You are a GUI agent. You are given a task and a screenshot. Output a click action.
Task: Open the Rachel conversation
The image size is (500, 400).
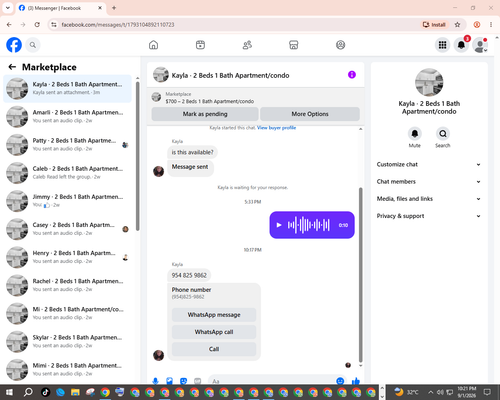[67, 285]
